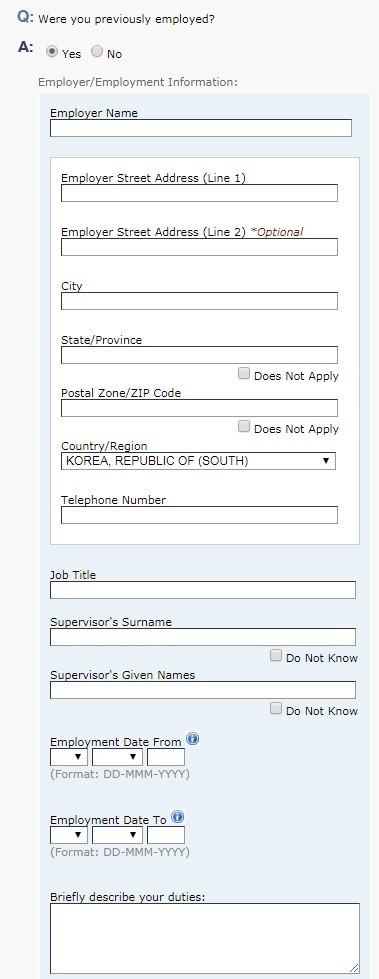Tick Do Not Know under Supervisor's Given Names
The width and height of the screenshot is (379, 979).
[x=276, y=709]
